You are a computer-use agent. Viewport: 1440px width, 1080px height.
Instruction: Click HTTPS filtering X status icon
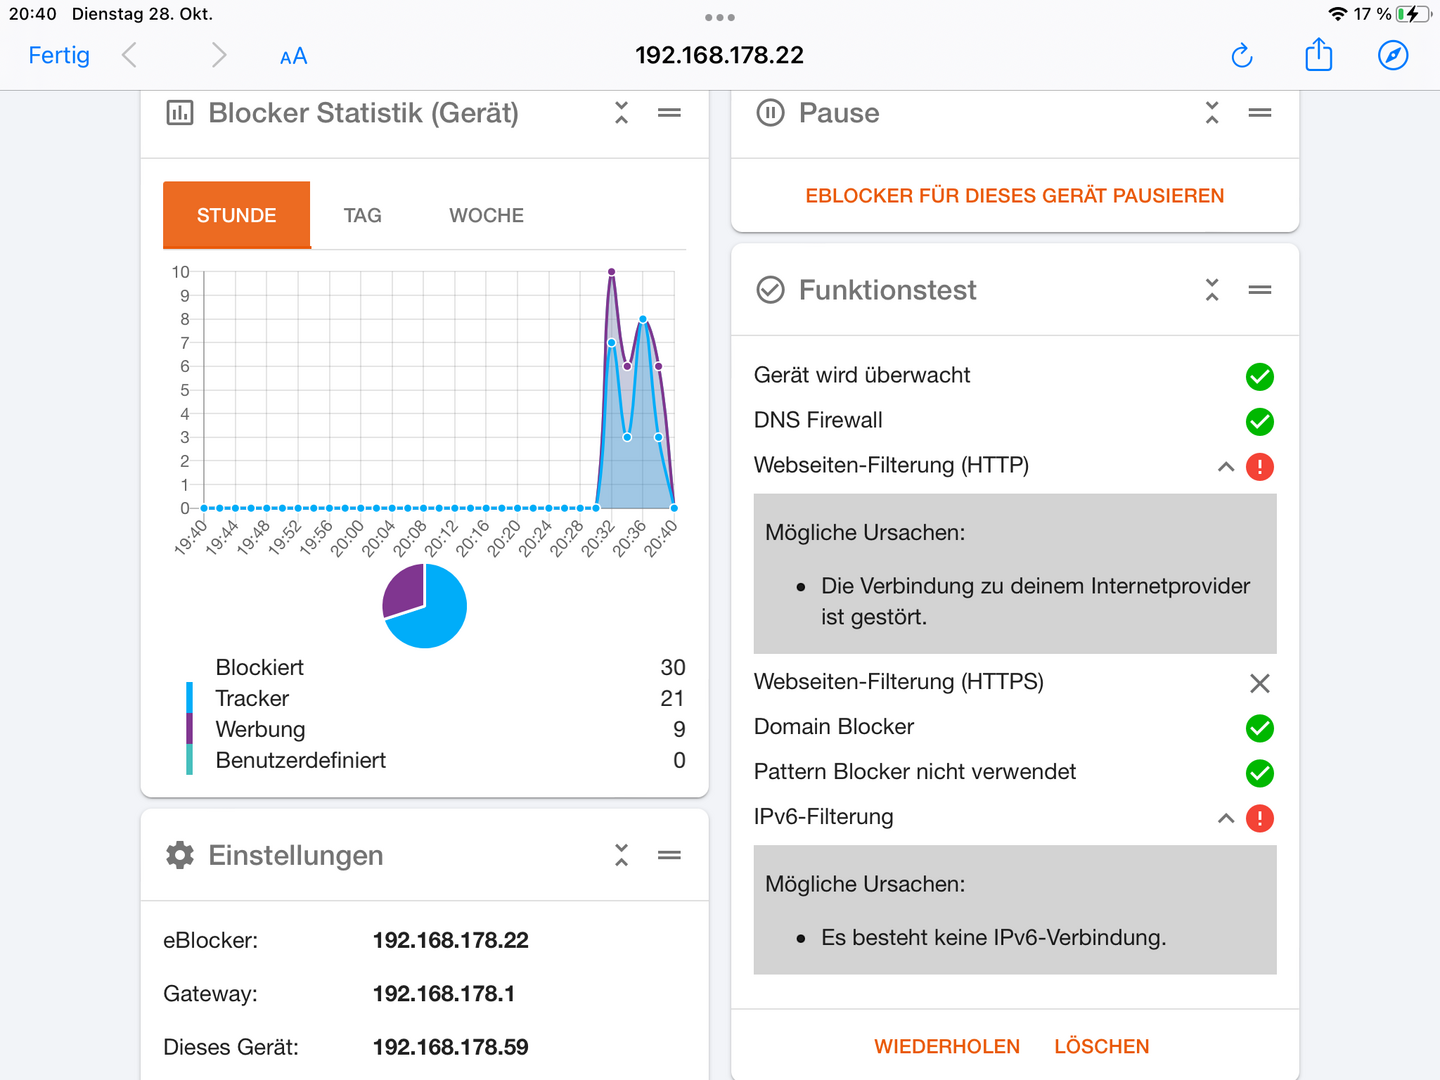(x=1259, y=683)
